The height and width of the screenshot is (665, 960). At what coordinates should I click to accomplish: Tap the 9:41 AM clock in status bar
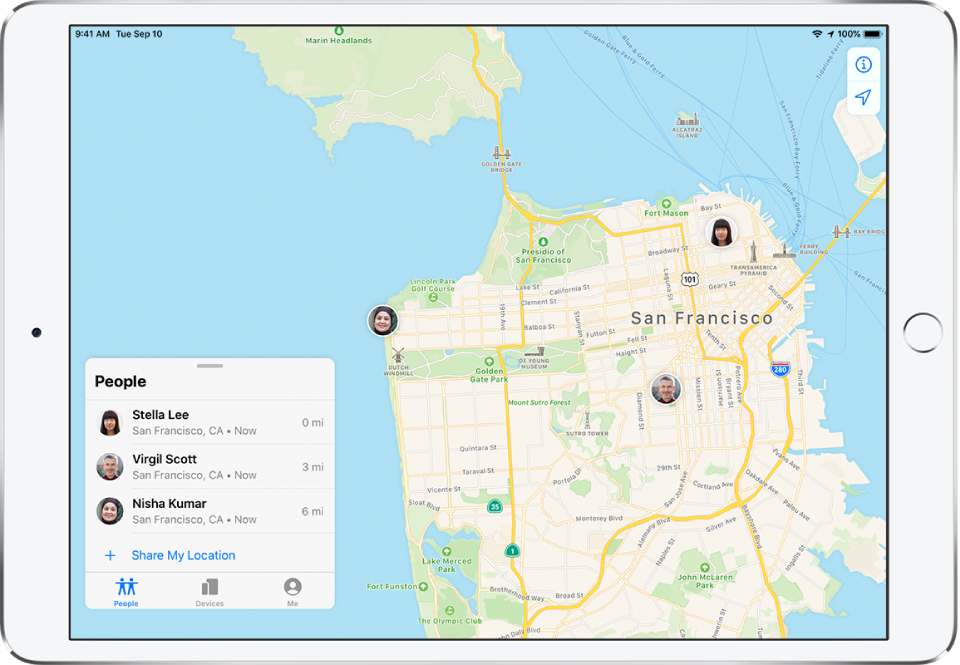92,34
